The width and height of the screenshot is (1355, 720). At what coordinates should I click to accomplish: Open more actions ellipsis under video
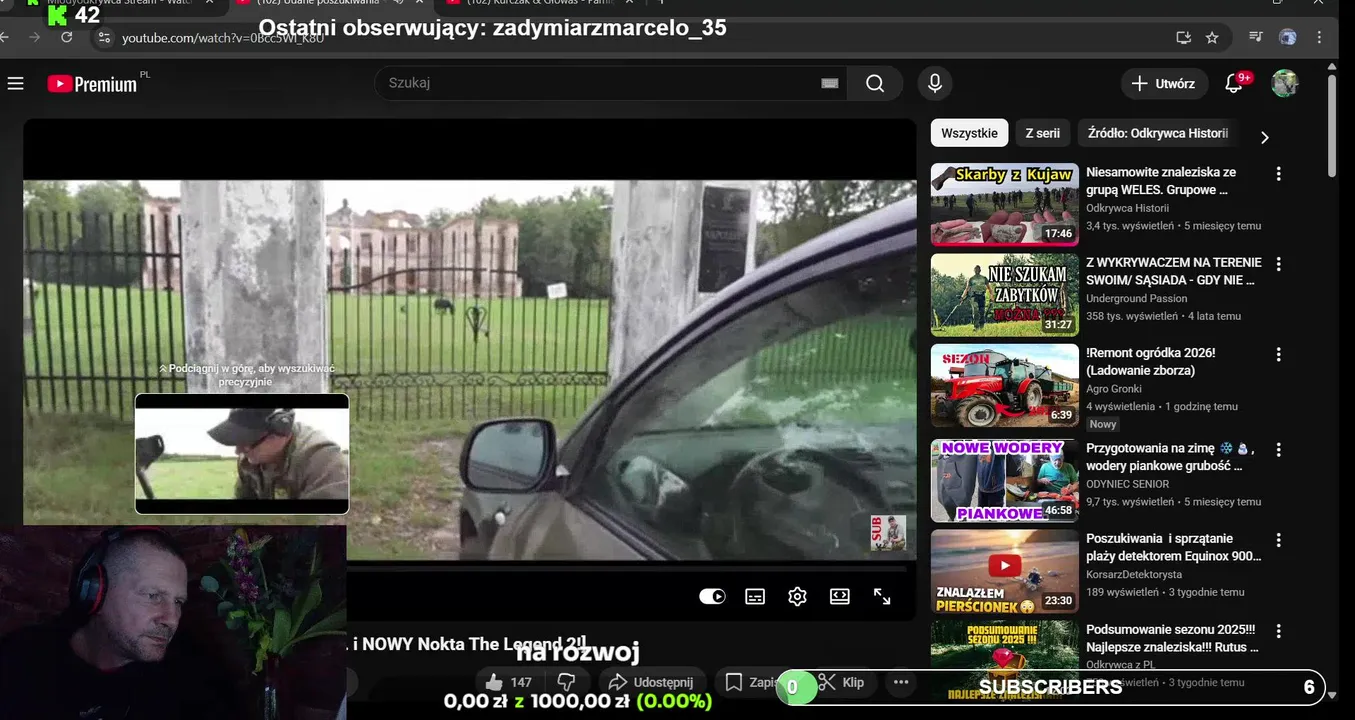(901, 682)
